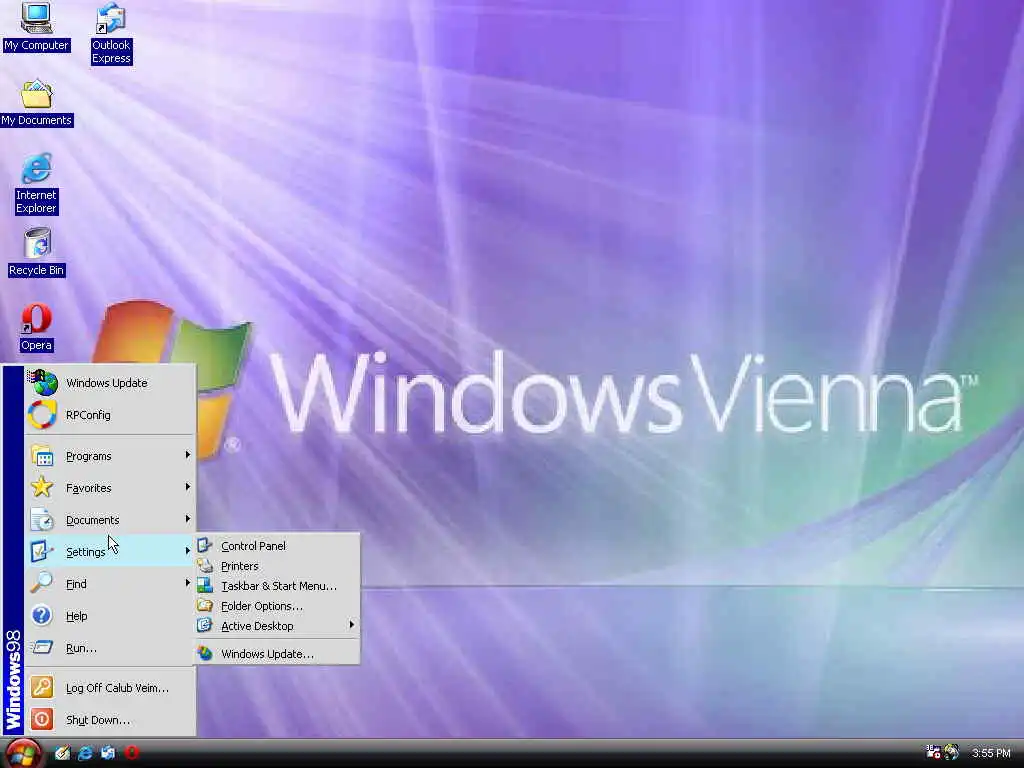The height and width of the screenshot is (768, 1024).
Task: Open Taskbar & Start Menu settings
Action: (278, 586)
